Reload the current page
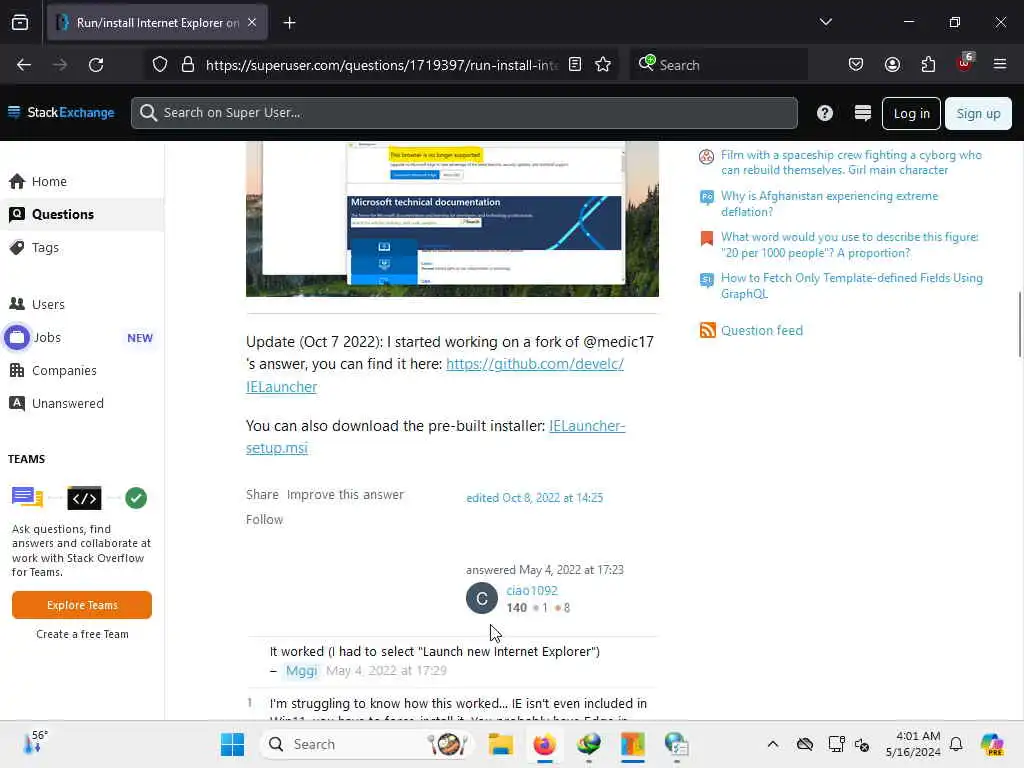 96,65
